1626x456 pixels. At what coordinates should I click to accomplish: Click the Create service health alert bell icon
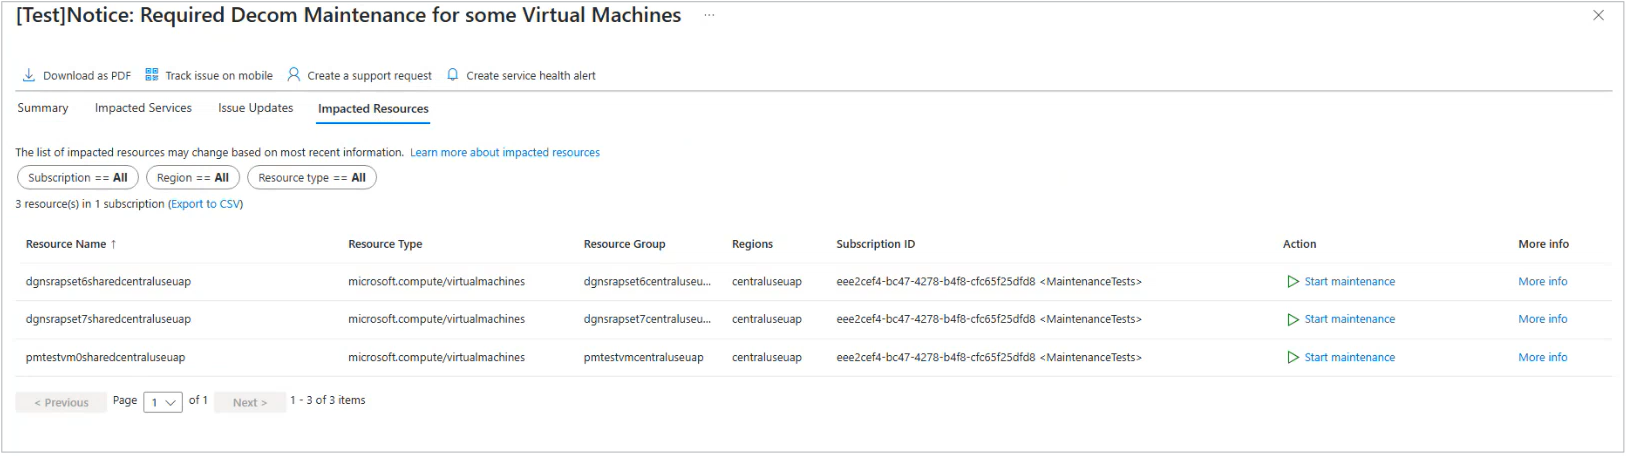pos(453,75)
